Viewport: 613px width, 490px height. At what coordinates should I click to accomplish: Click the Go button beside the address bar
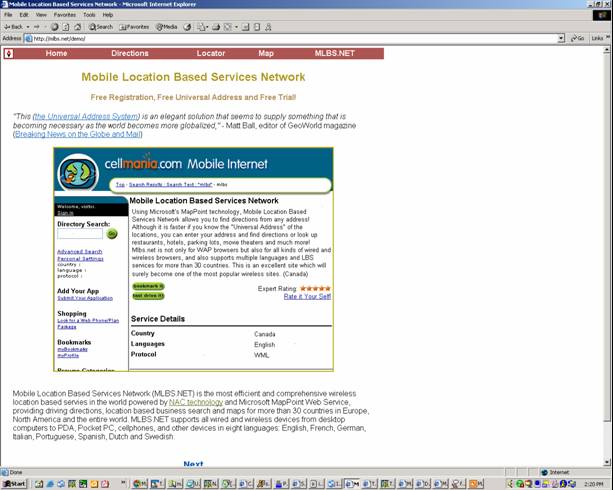[x=577, y=38]
